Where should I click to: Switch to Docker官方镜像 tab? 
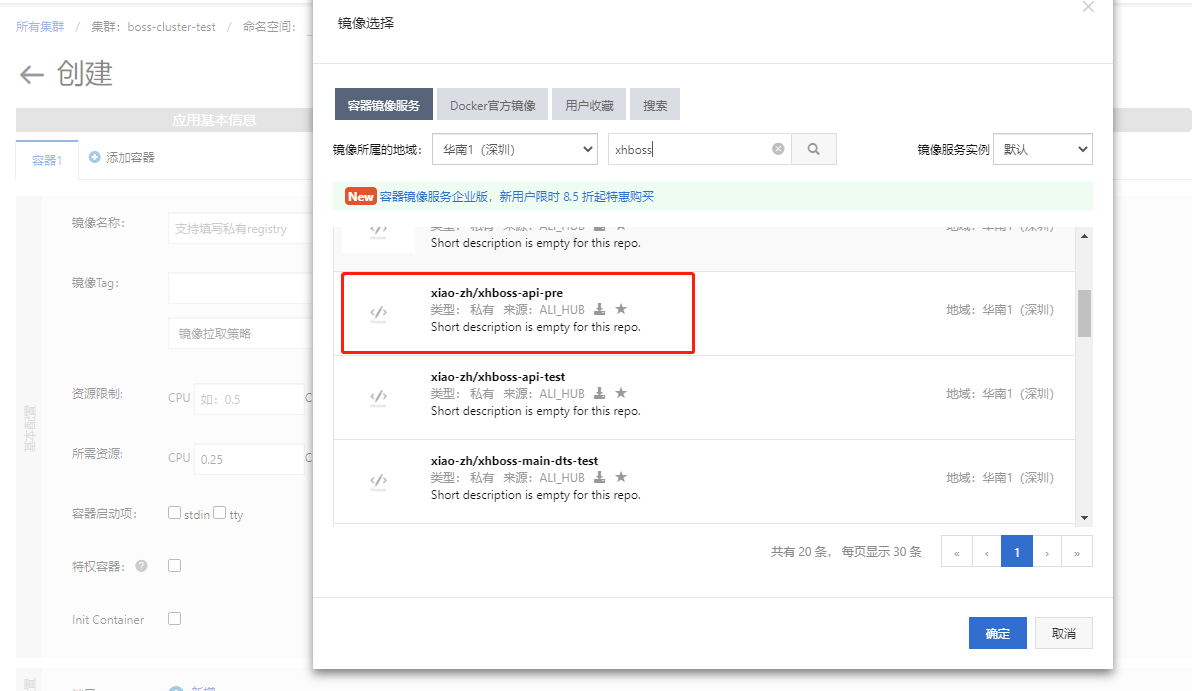[x=493, y=105]
